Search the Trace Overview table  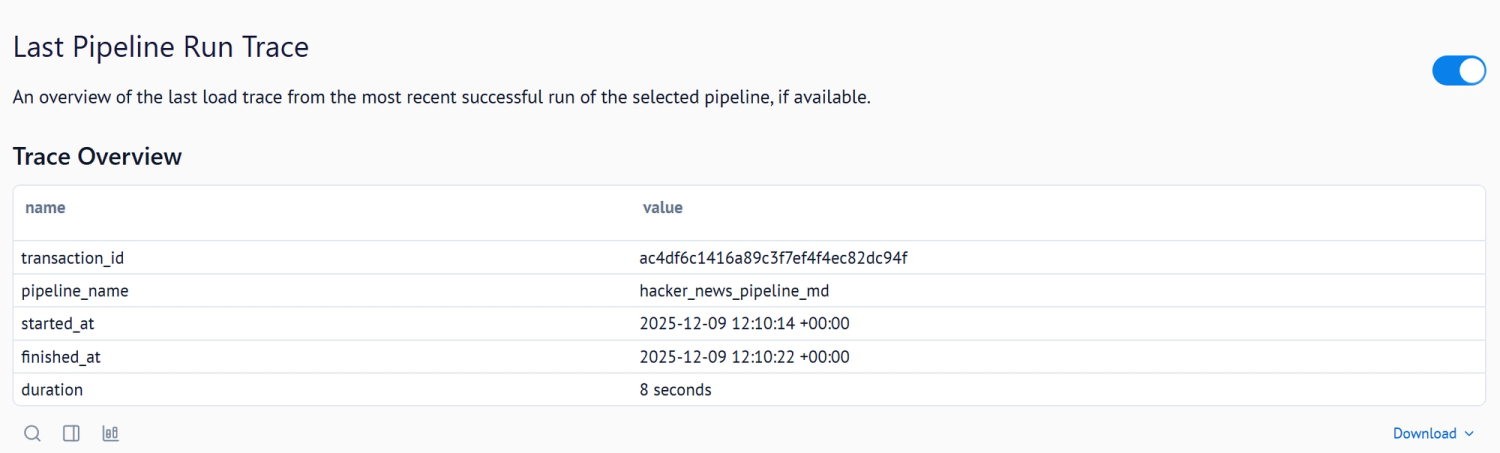[32, 433]
